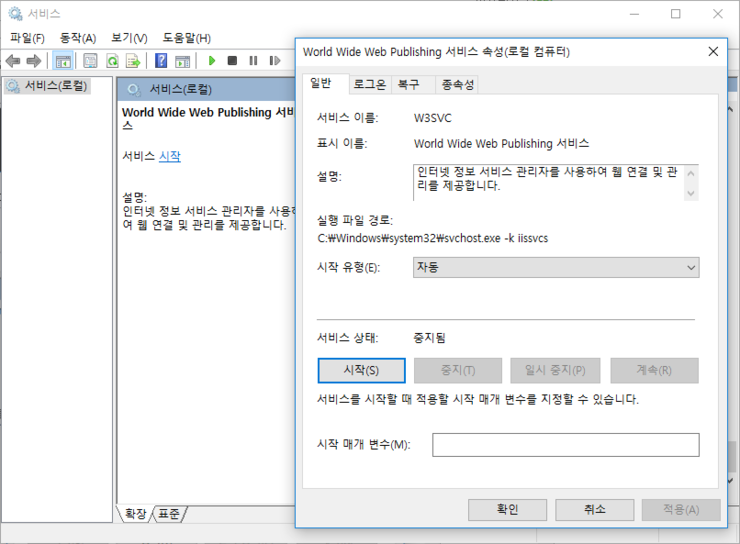Screen dimensions: 740x544
Task: Click the pause service toolbar icon
Action: (253, 61)
